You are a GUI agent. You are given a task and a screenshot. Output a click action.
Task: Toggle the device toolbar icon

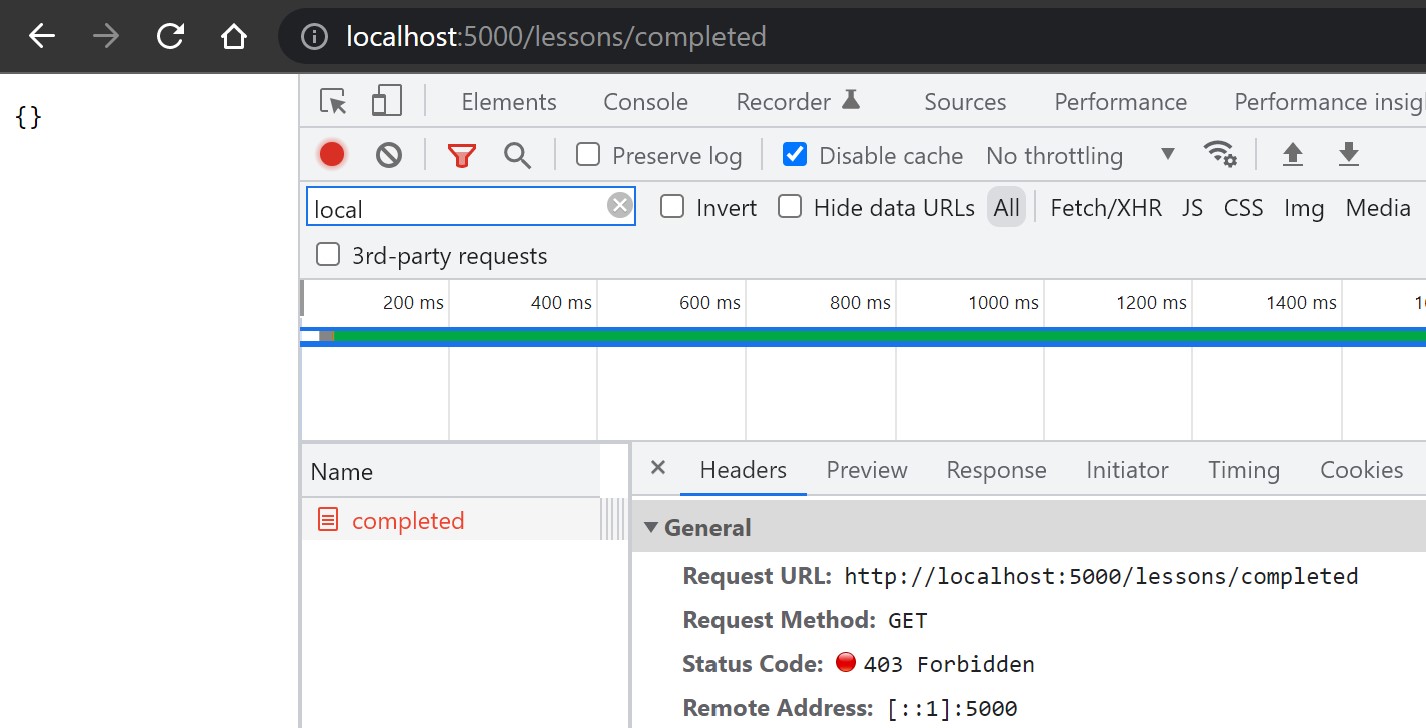pyautogui.click(x=386, y=102)
